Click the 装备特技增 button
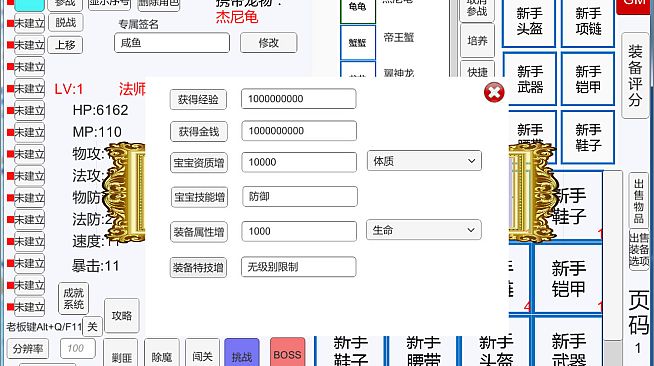The image size is (654, 366). pos(198,268)
